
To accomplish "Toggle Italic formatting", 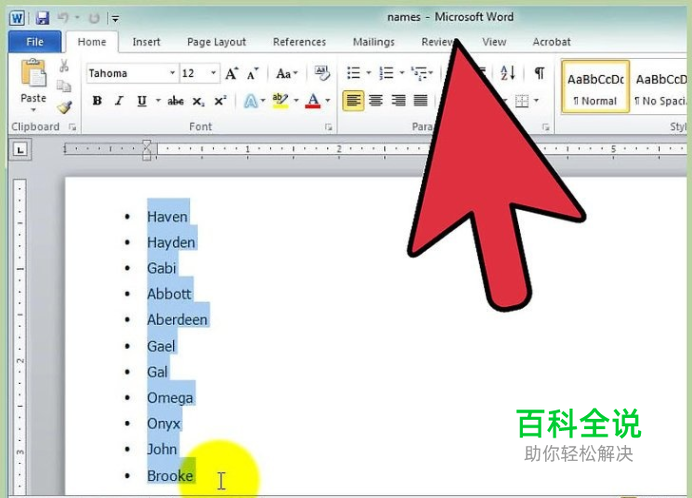I will (x=119, y=101).
